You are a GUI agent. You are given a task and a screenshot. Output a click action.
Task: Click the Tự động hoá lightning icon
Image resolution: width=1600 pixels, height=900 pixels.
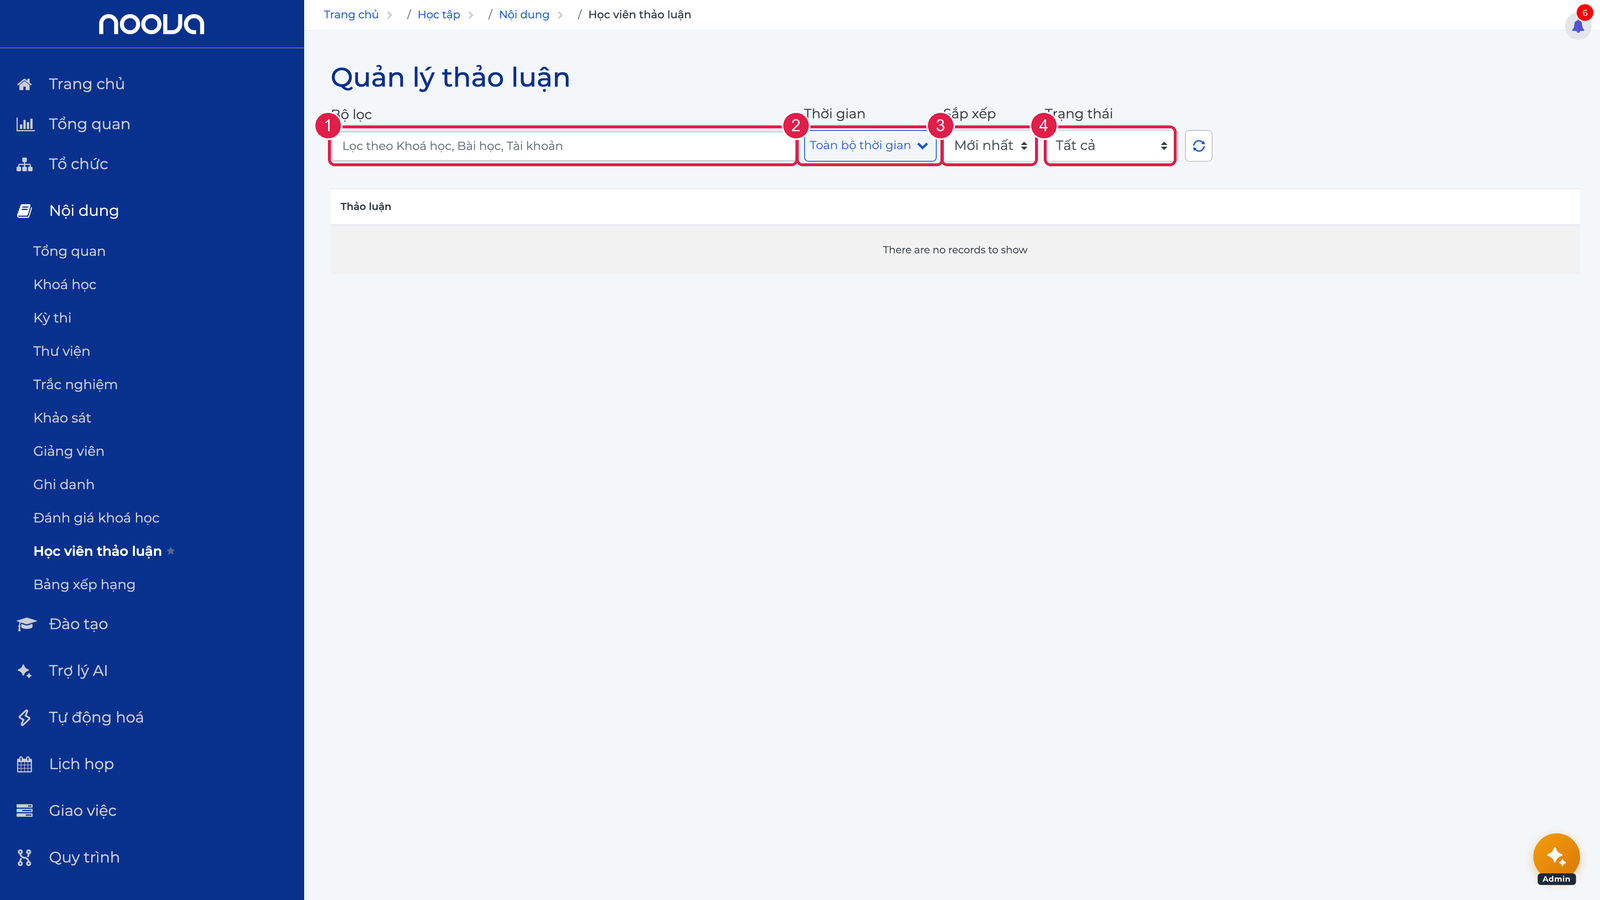click(x=25, y=717)
